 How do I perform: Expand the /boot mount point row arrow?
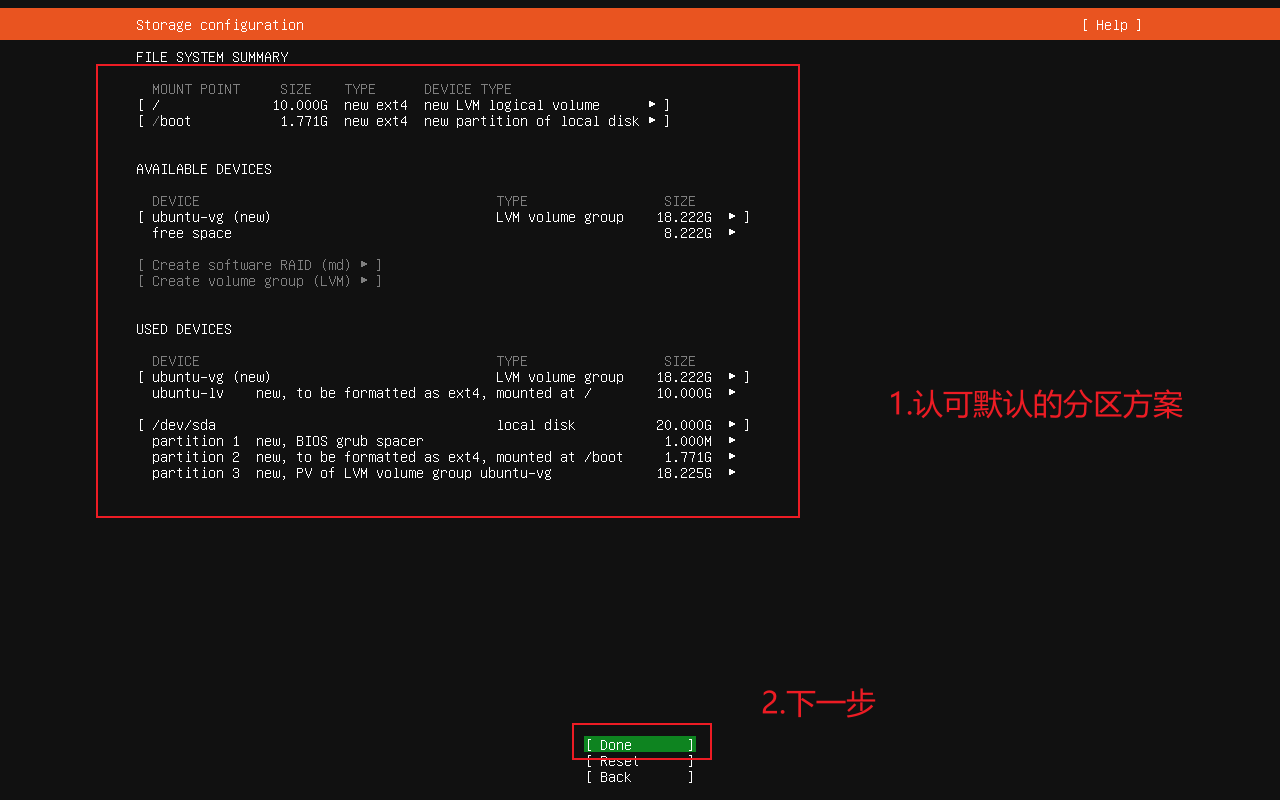(652, 121)
